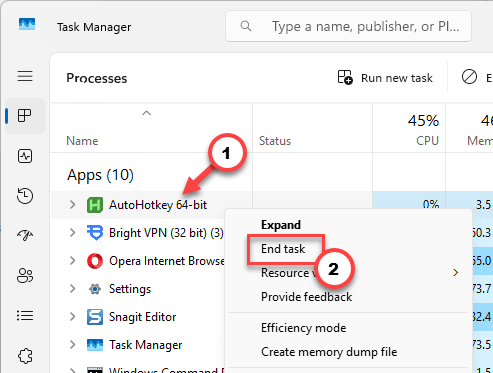
Task: Open the Services page icon
Action: 25,356
